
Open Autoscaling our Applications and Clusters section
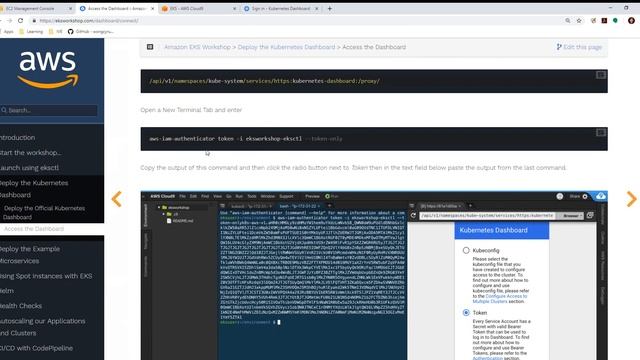(42, 327)
